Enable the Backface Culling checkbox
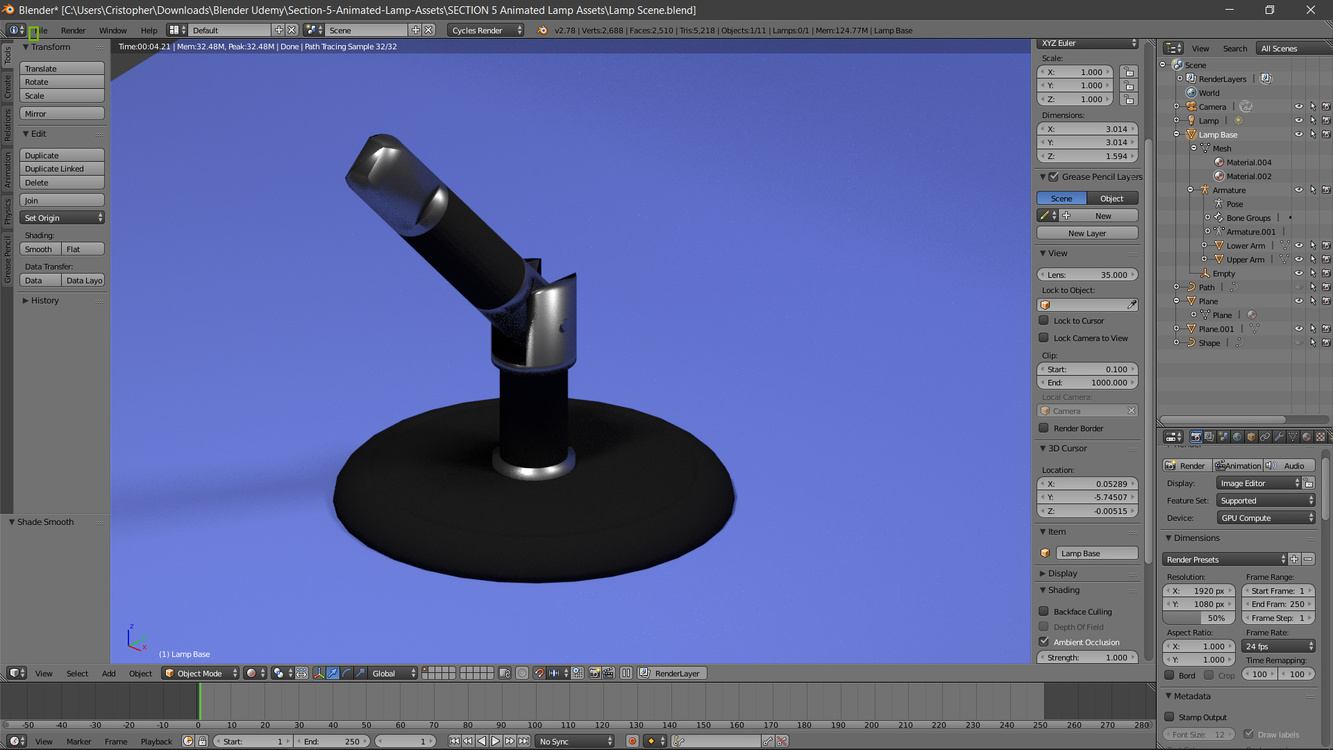This screenshot has width=1333, height=750. 1044,611
